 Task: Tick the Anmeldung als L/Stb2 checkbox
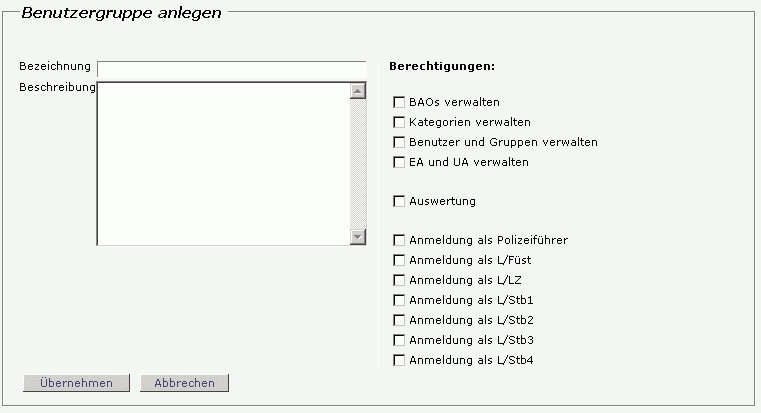399,320
